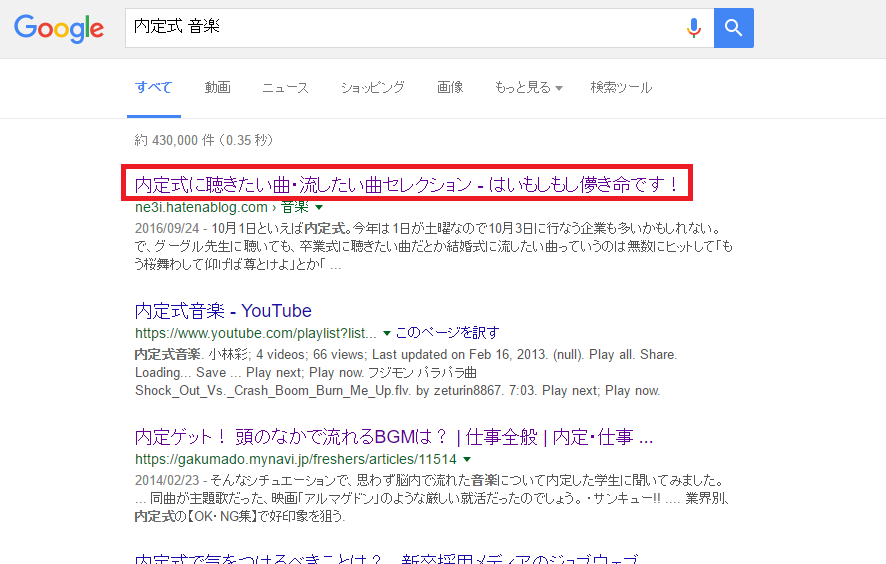The height and width of the screenshot is (564, 886).
Task: Open result 内定式に聴きたい曲・流したい曲セレクション
Action: point(406,184)
